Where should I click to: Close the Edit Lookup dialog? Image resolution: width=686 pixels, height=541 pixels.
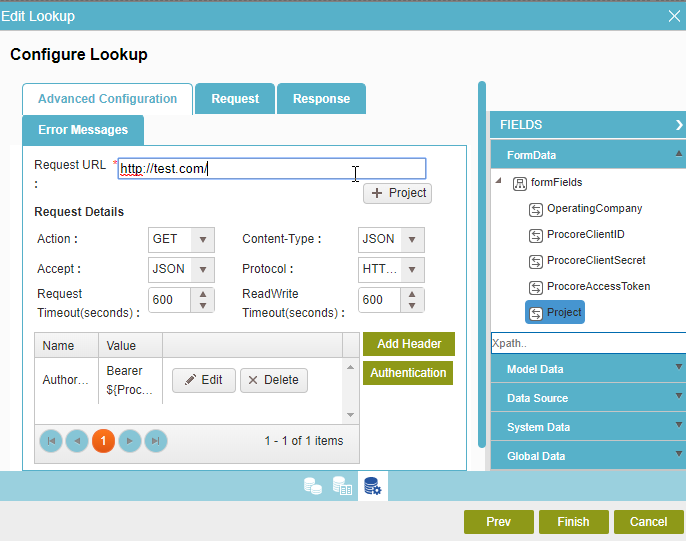click(674, 15)
